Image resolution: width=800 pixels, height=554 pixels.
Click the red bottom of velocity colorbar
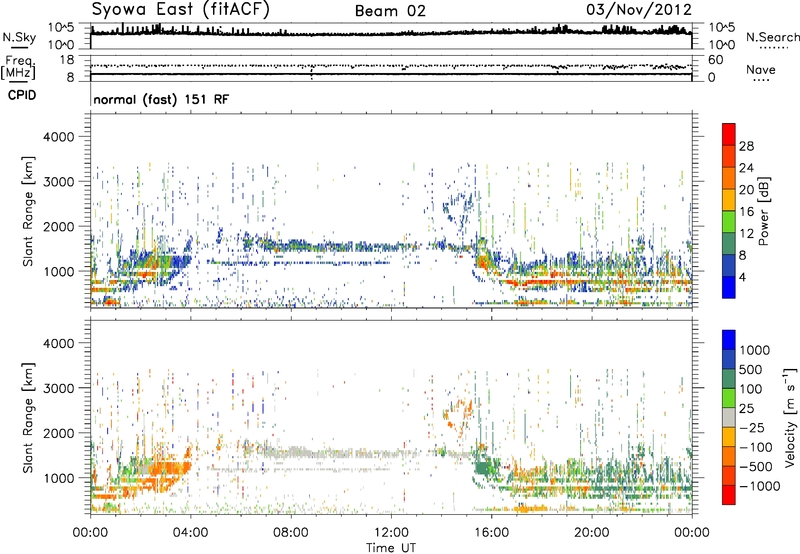click(729, 495)
